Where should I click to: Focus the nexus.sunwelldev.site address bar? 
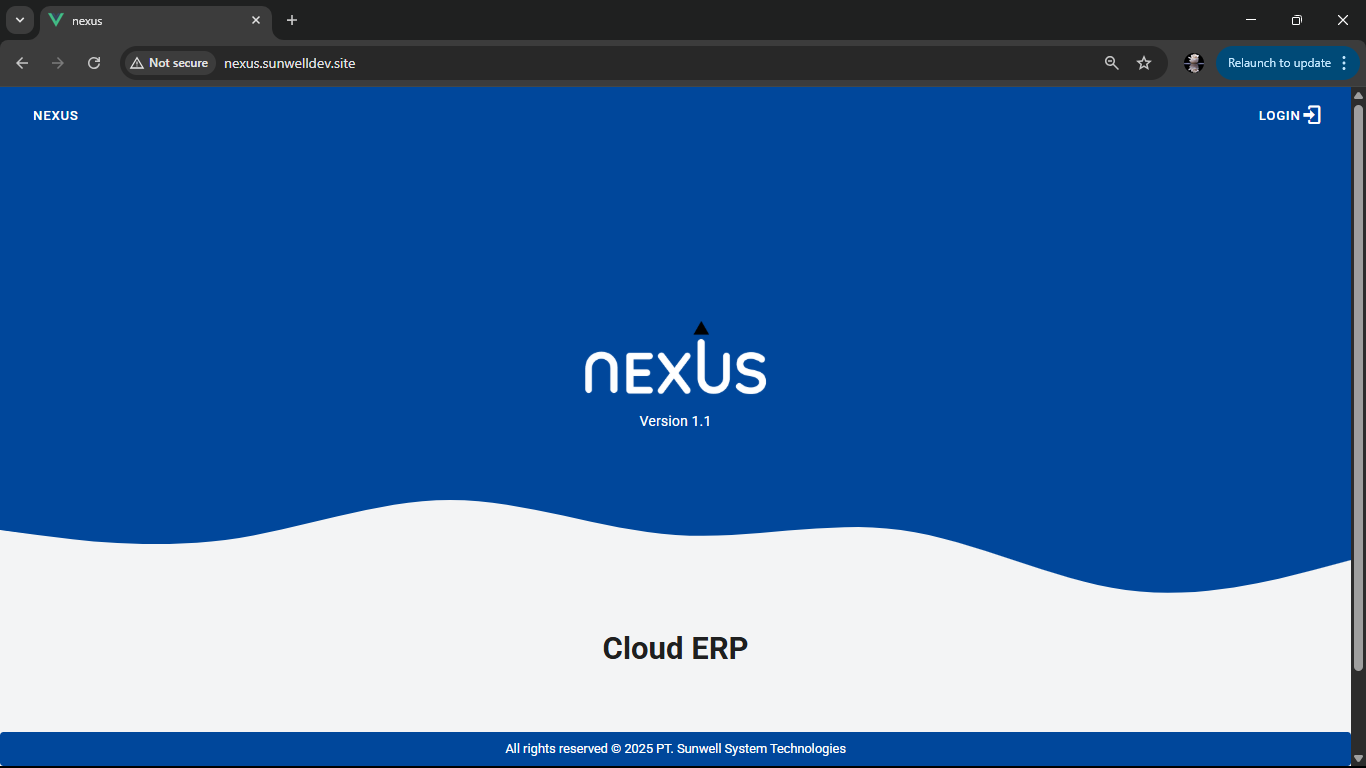tap(600, 63)
